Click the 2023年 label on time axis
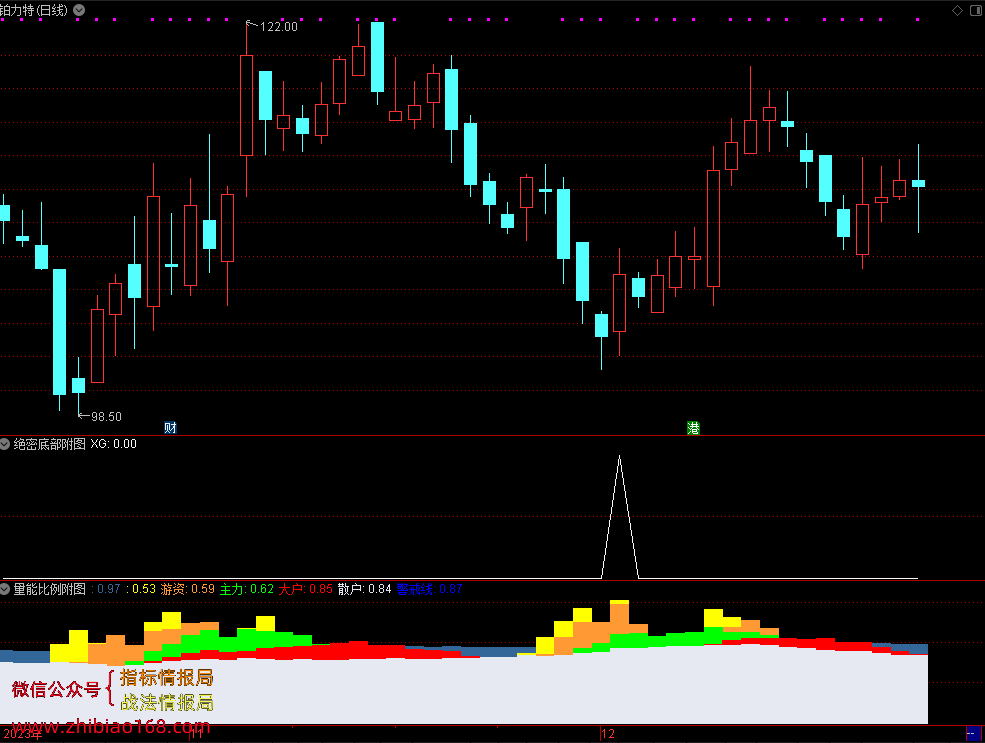The width and height of the screenshot is (985, 743). click(x=23, y=734)
